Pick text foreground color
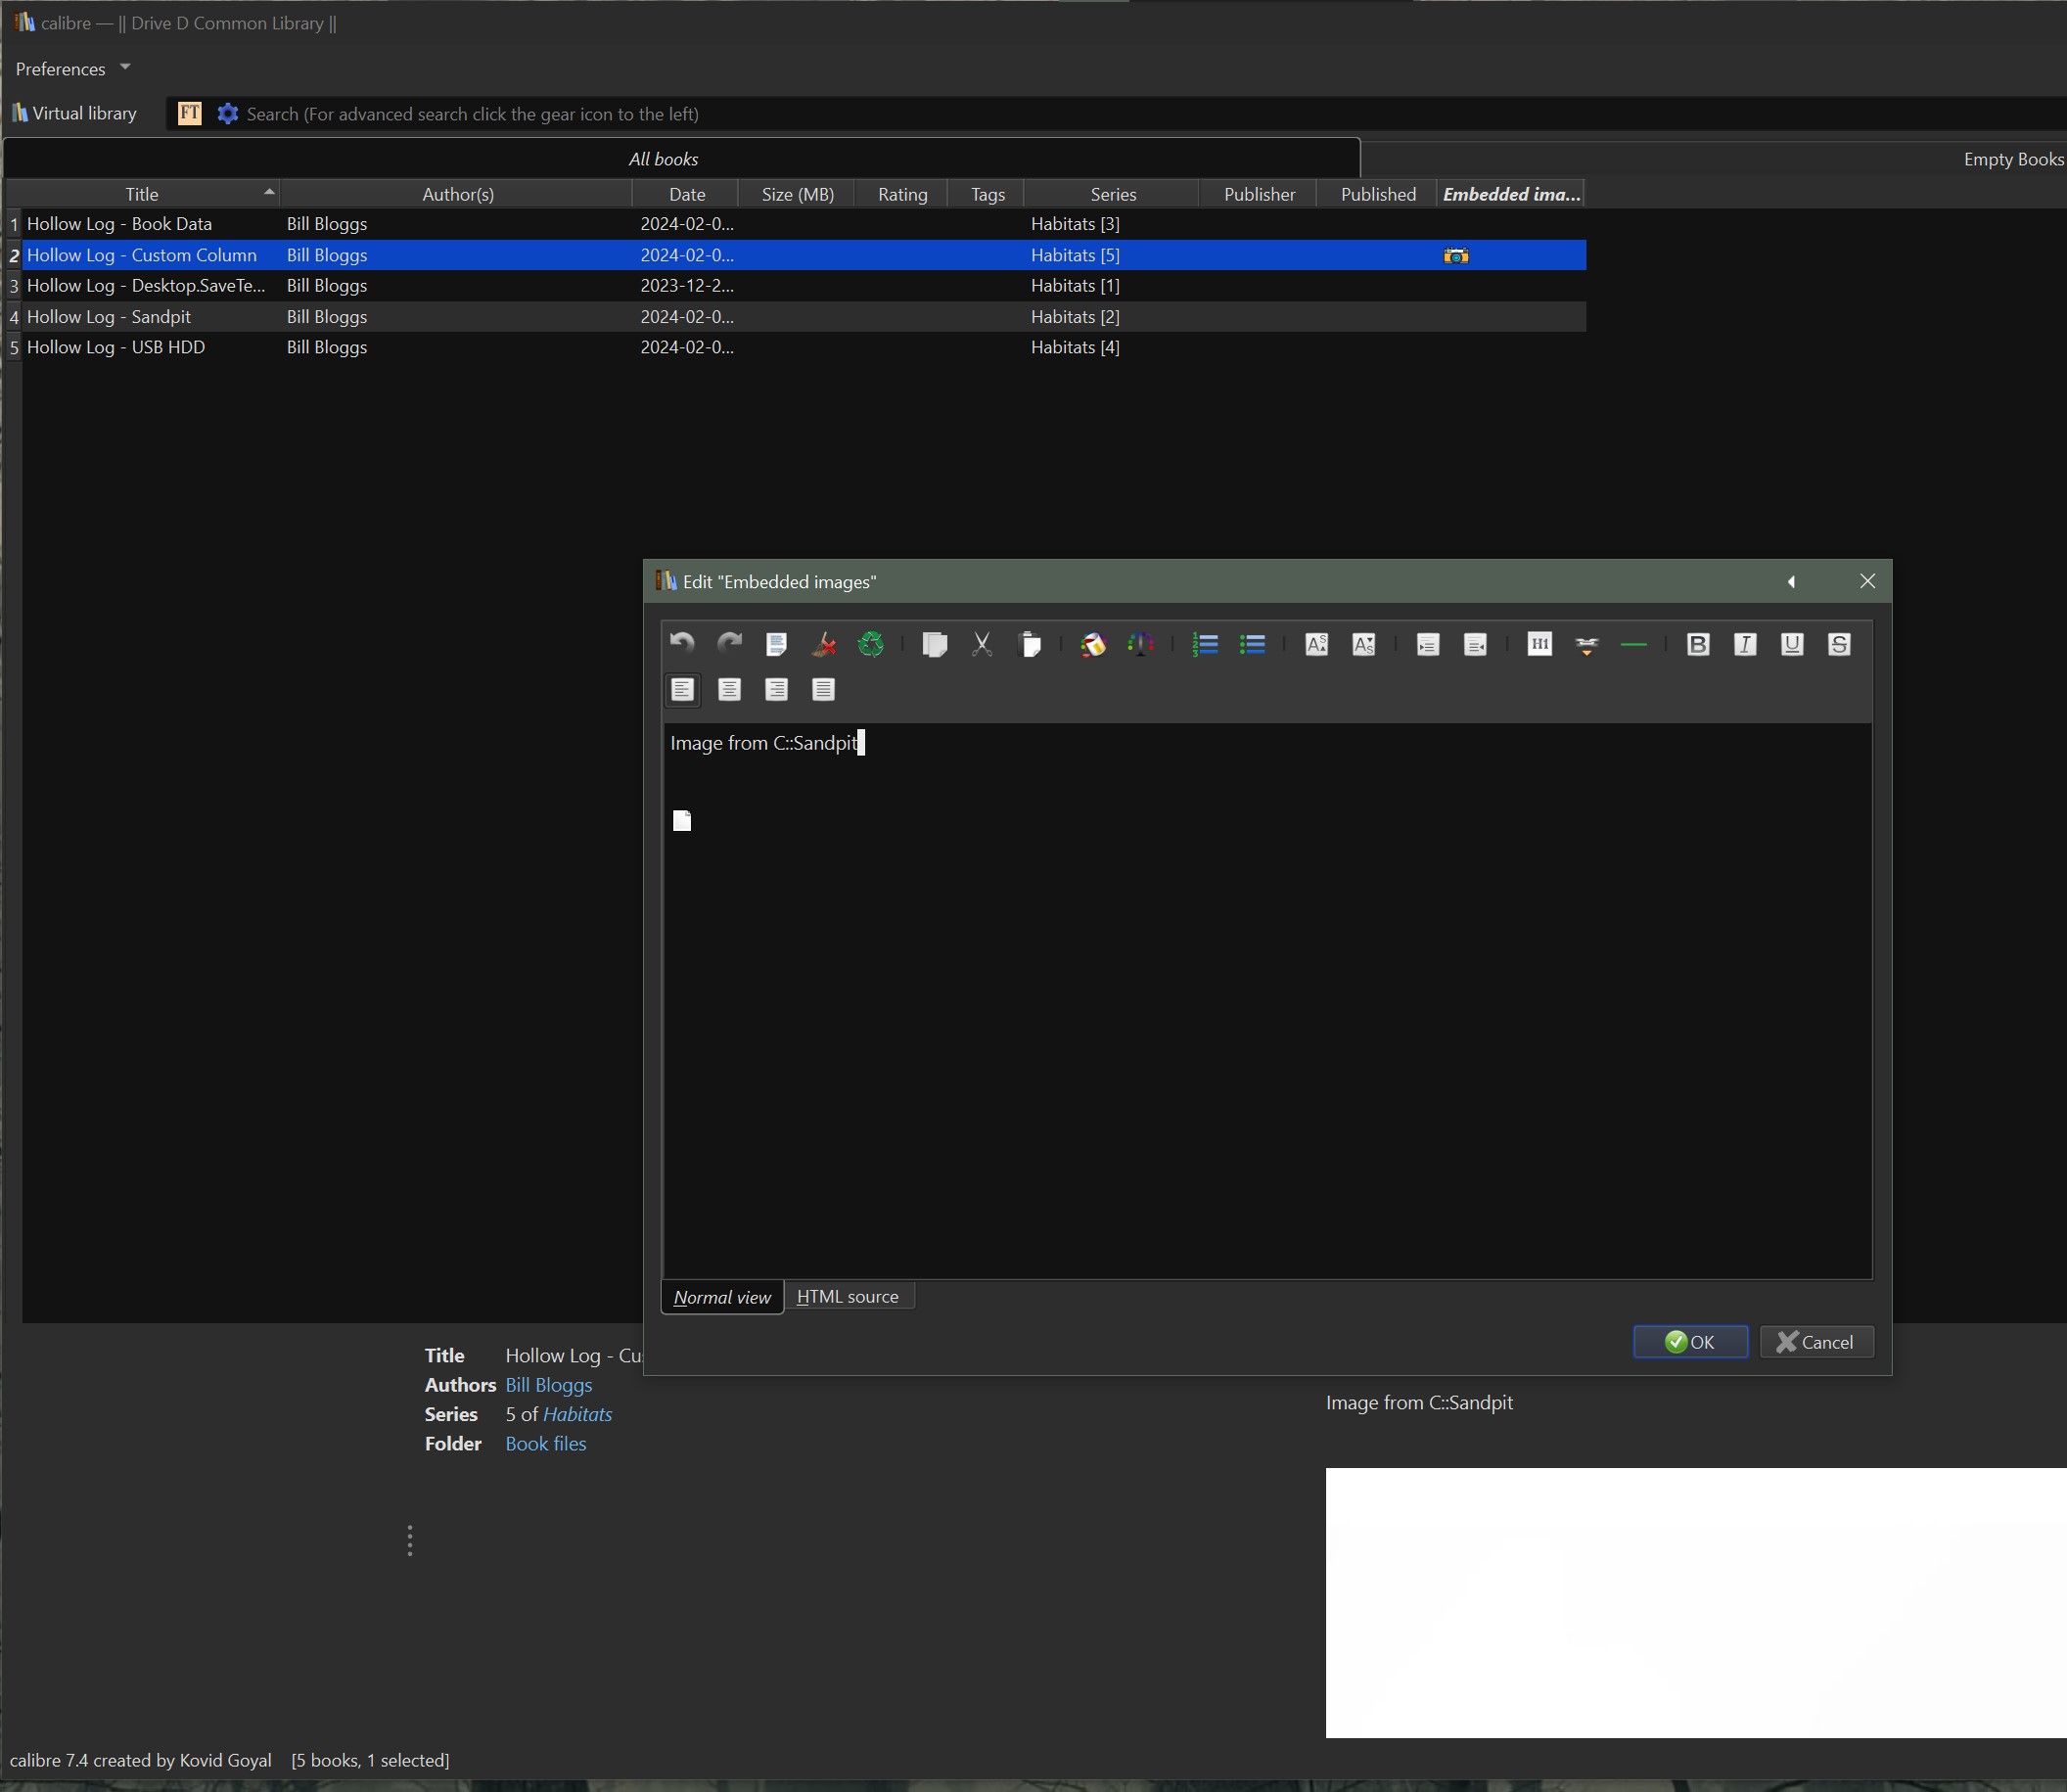The height and width of the screenshot is (1792, 2067). click(x=1140, y=644)
